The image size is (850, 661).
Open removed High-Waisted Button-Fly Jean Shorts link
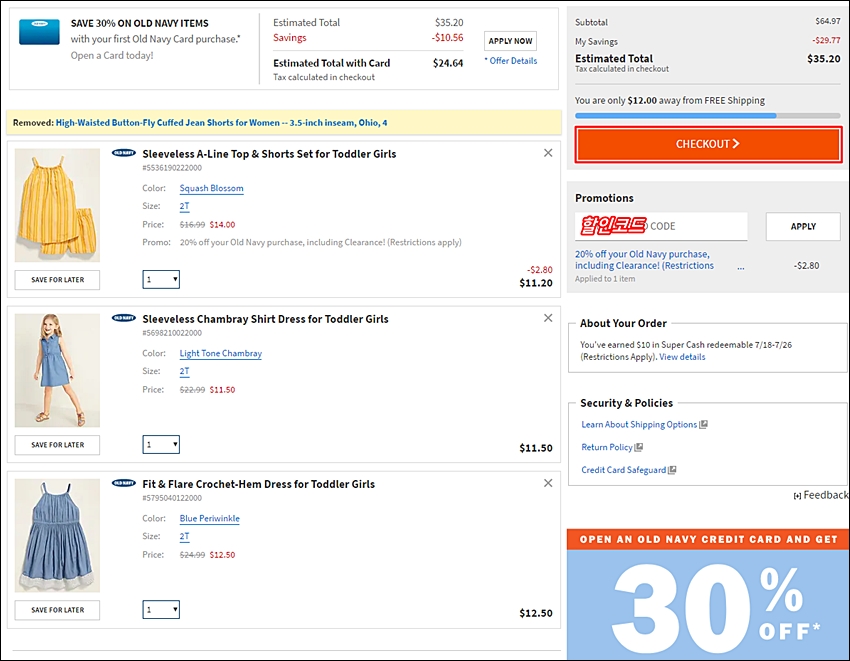[x=221, y=123]
